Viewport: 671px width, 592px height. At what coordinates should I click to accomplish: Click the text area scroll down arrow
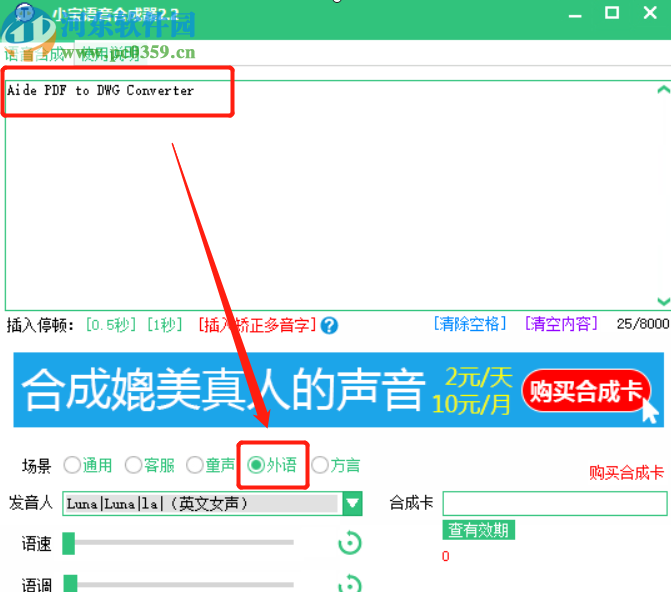(663, 301)
